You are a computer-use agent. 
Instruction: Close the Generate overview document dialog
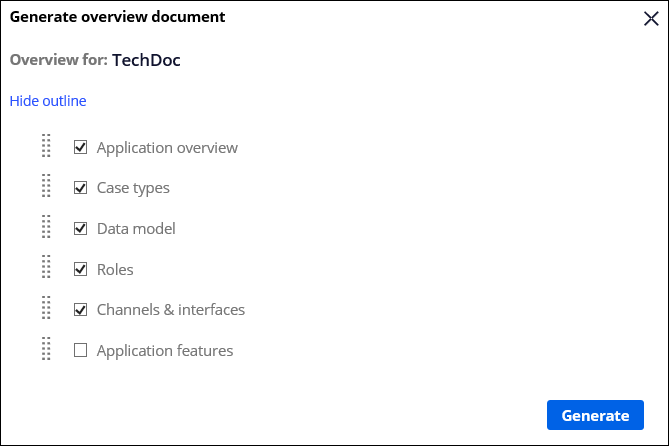(650, 18)
